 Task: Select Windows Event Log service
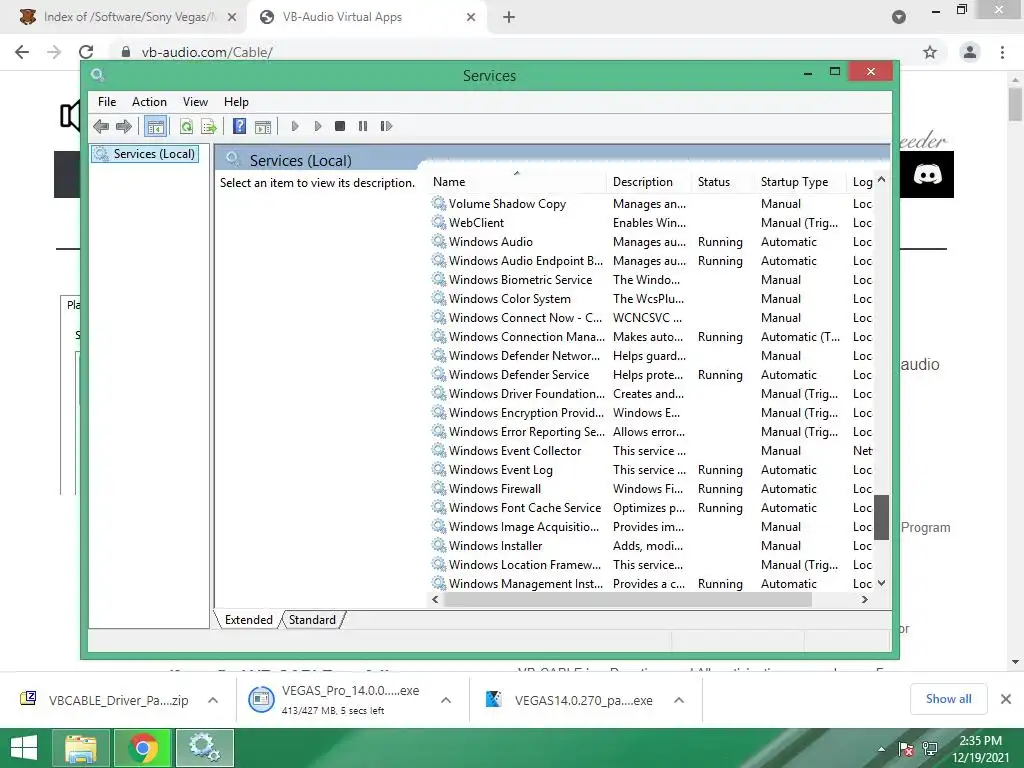pos(652,470)
